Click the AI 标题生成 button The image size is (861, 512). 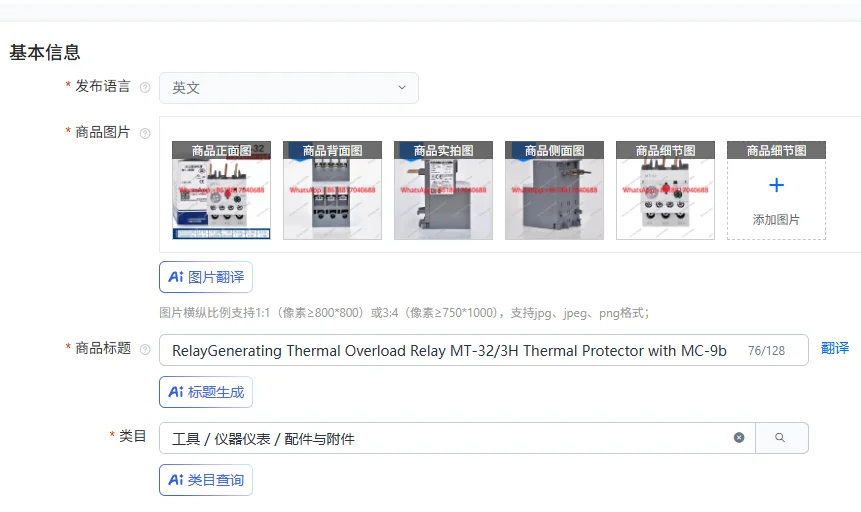point(206,392)
